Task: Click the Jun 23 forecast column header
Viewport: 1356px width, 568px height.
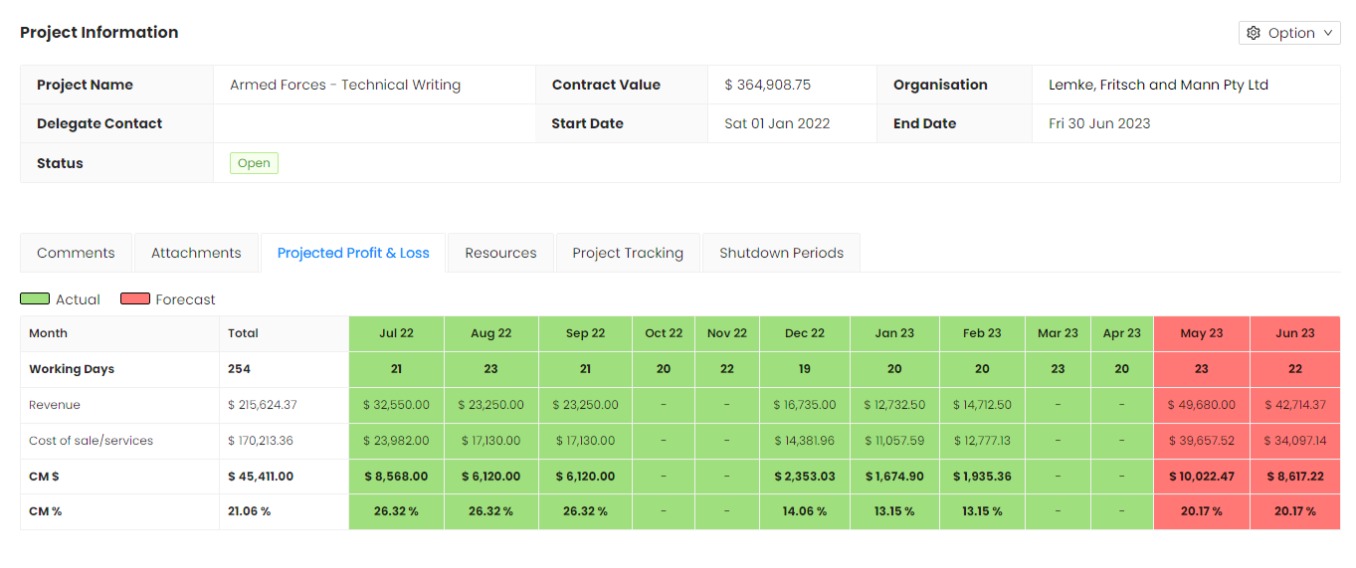Action: tap(1294, 333)
